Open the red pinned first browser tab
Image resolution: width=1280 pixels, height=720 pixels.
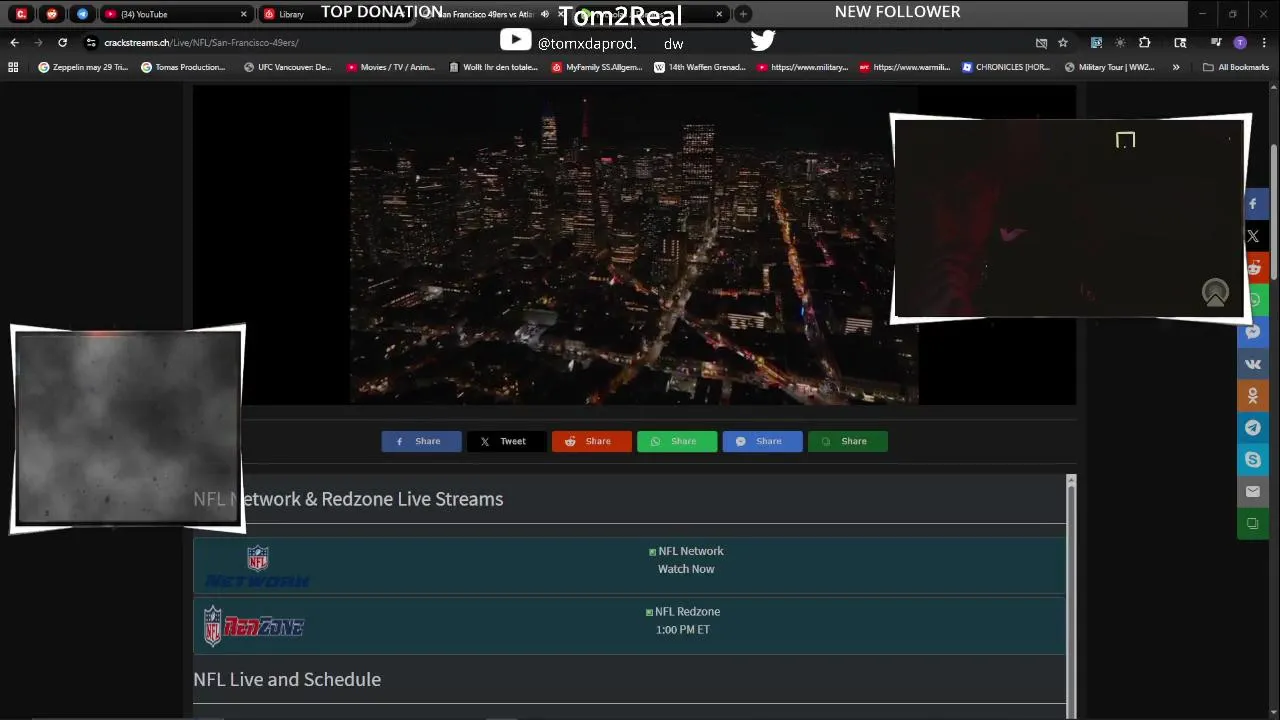coord(21,14)
